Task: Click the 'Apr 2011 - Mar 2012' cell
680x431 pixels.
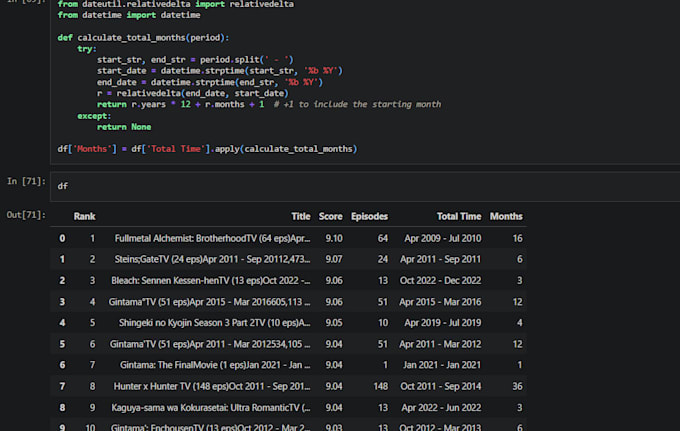Action: pos(440,344)
